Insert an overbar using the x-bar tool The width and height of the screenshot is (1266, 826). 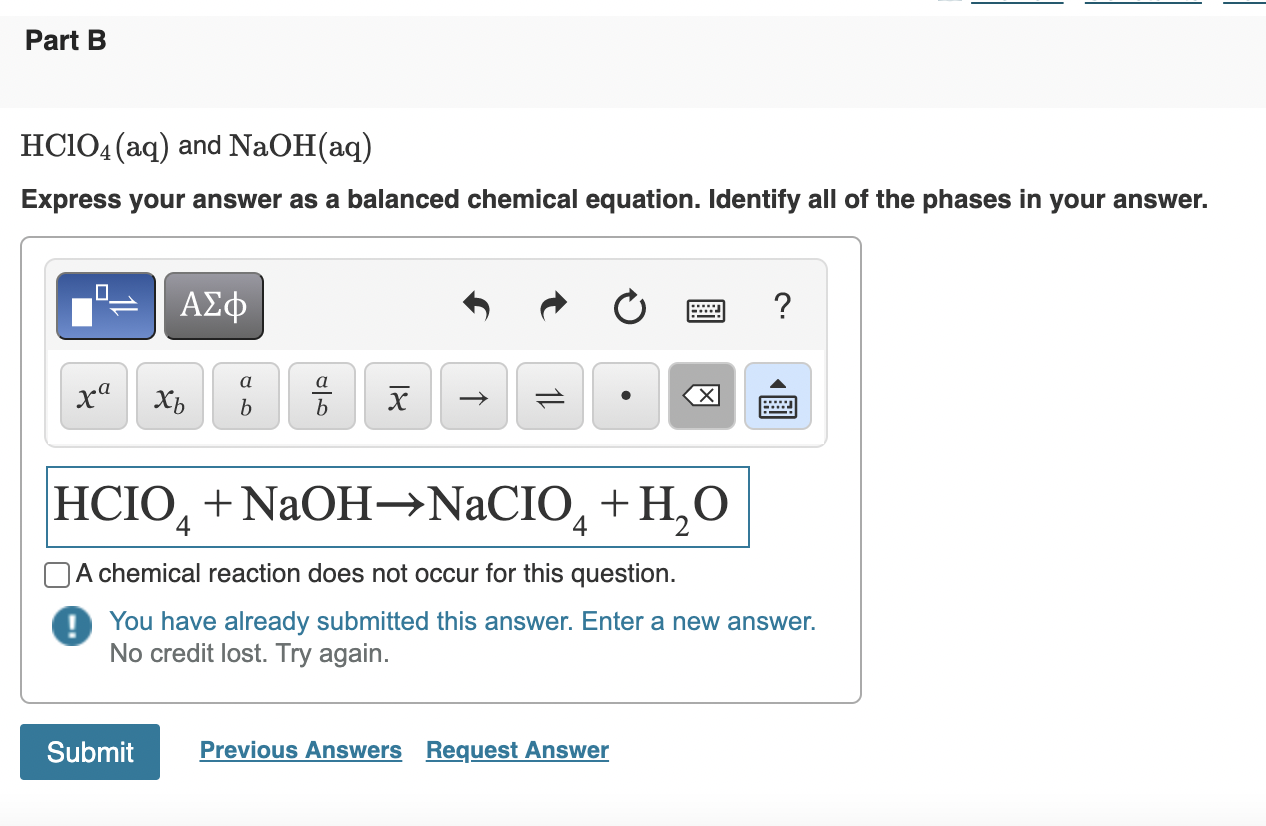click(397, 396)
